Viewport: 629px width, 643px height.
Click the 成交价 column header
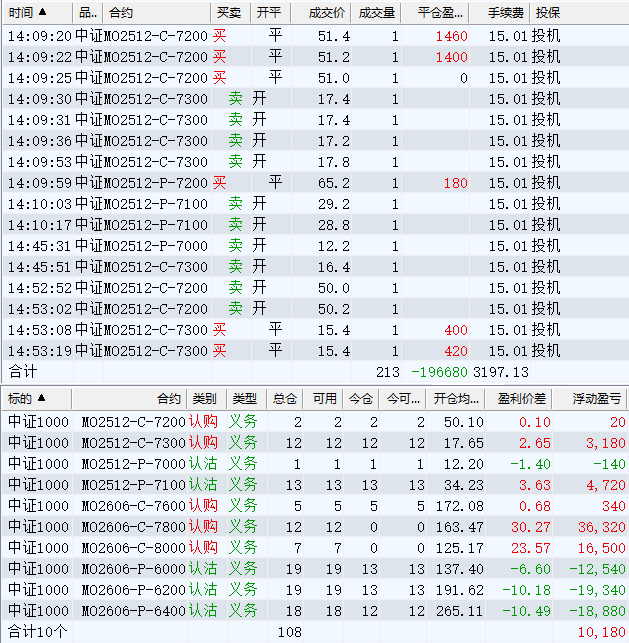321,13
